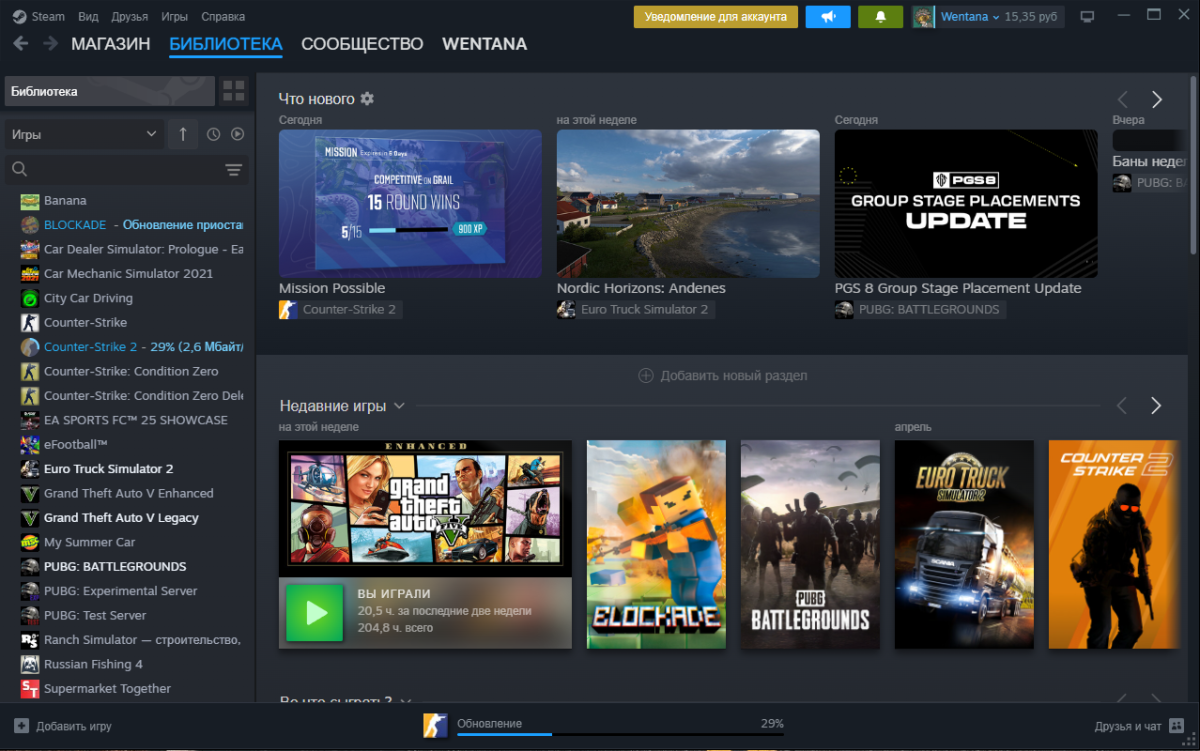
Task: Show next items in Что нового
Action: coord(1157,100)
